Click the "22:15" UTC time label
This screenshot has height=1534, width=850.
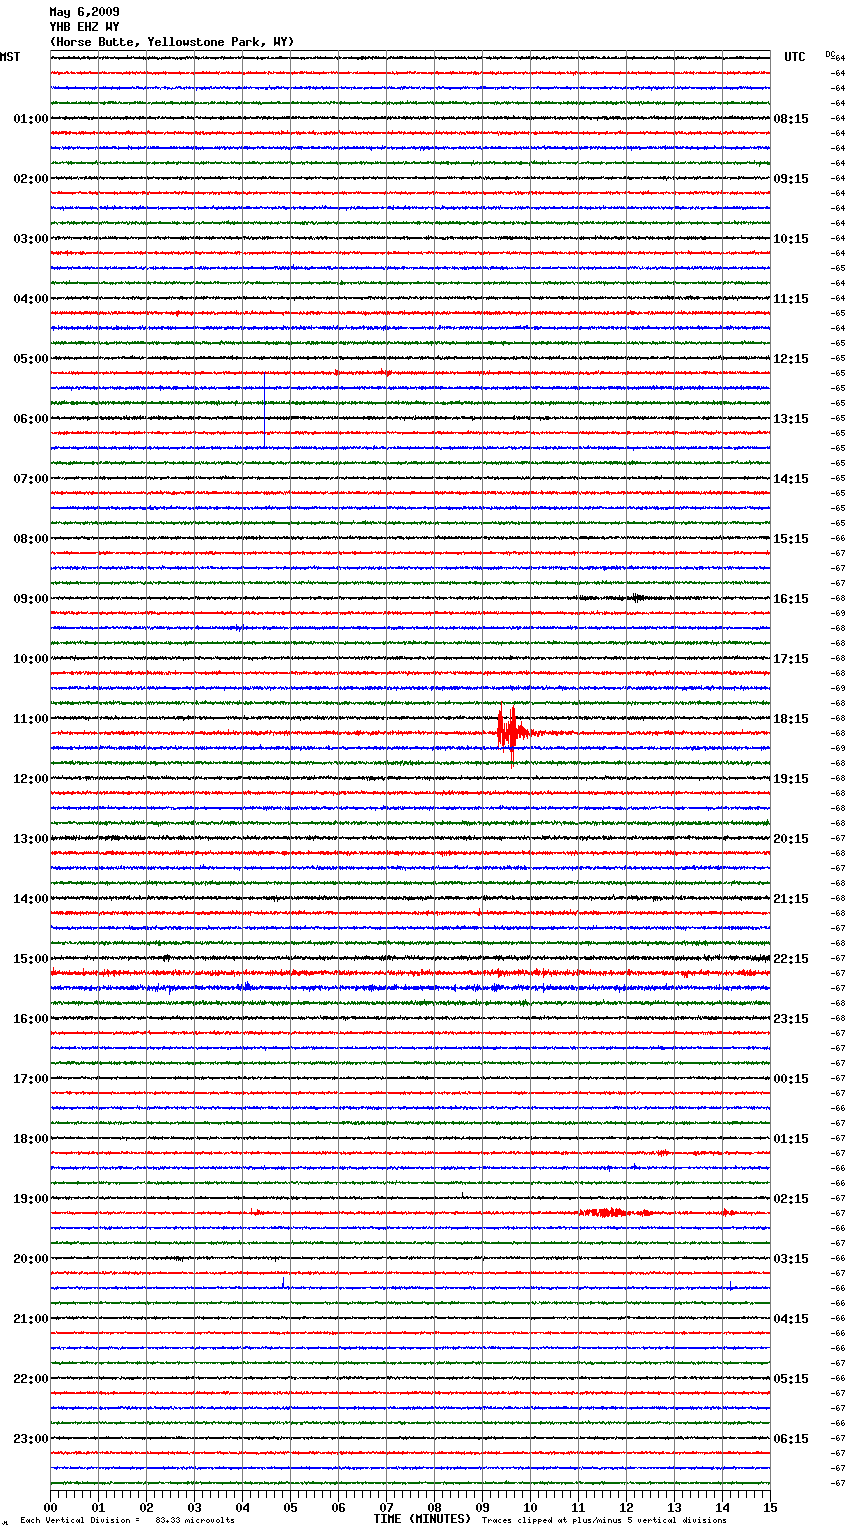(x=791, y=959)
